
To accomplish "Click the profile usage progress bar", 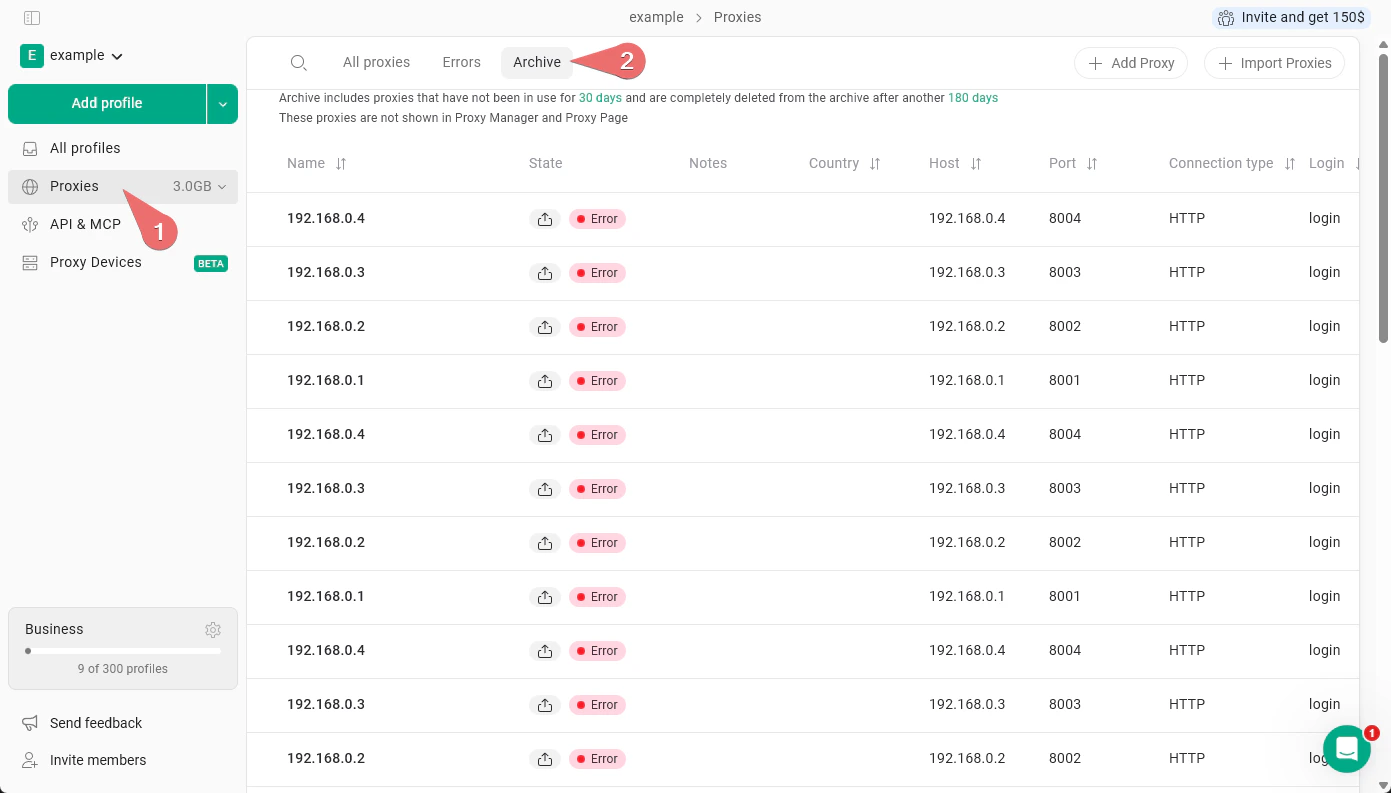I will coord(122,651).
